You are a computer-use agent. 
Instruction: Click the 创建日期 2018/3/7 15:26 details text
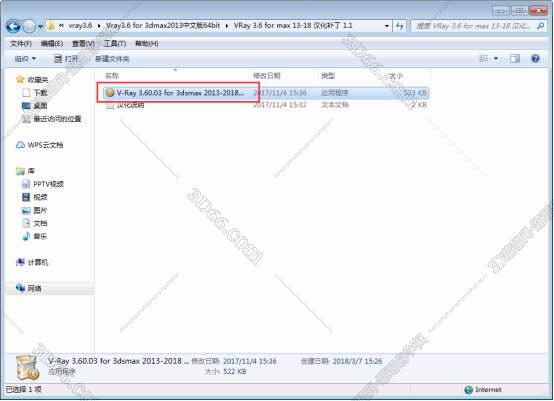(x=341, y=361)
